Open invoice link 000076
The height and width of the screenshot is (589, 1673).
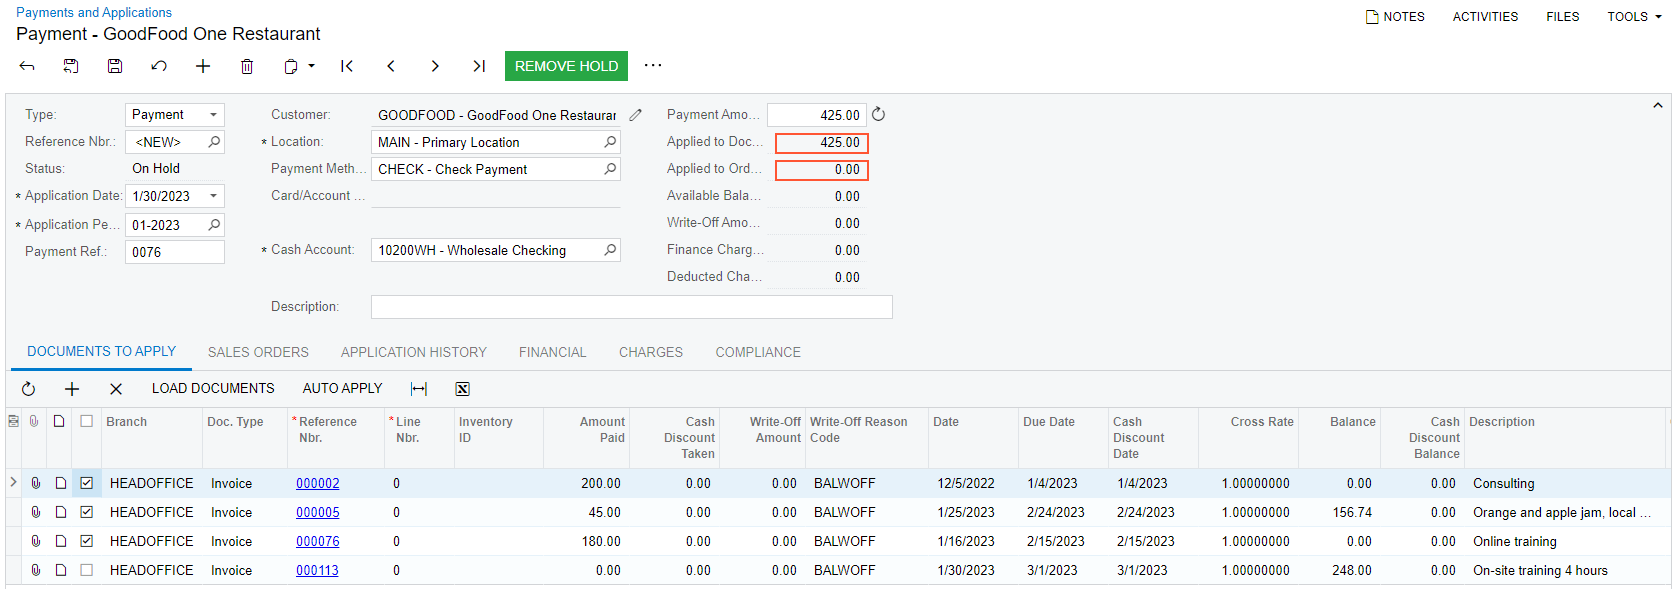[x=317, y=541]
